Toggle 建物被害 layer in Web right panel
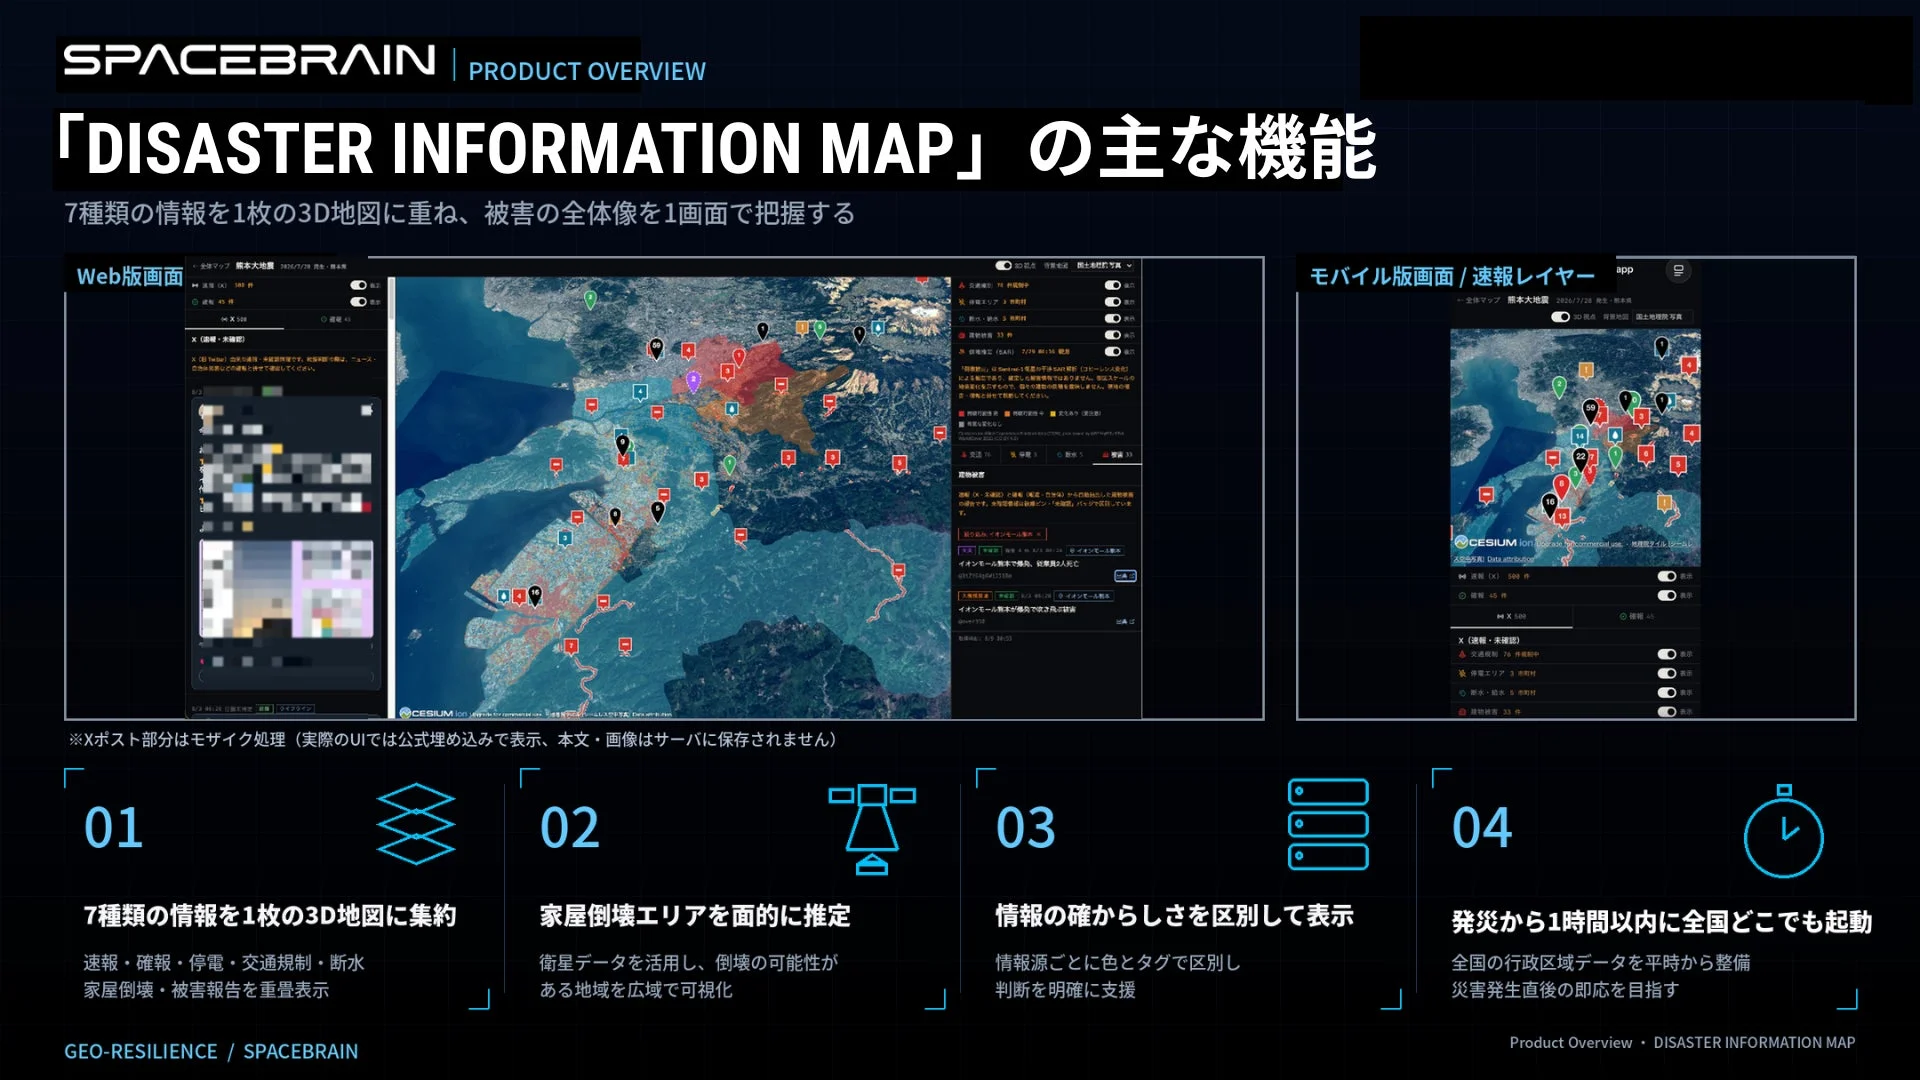This screenshot has height=1080, width=1920. [x=1112, y=335]
